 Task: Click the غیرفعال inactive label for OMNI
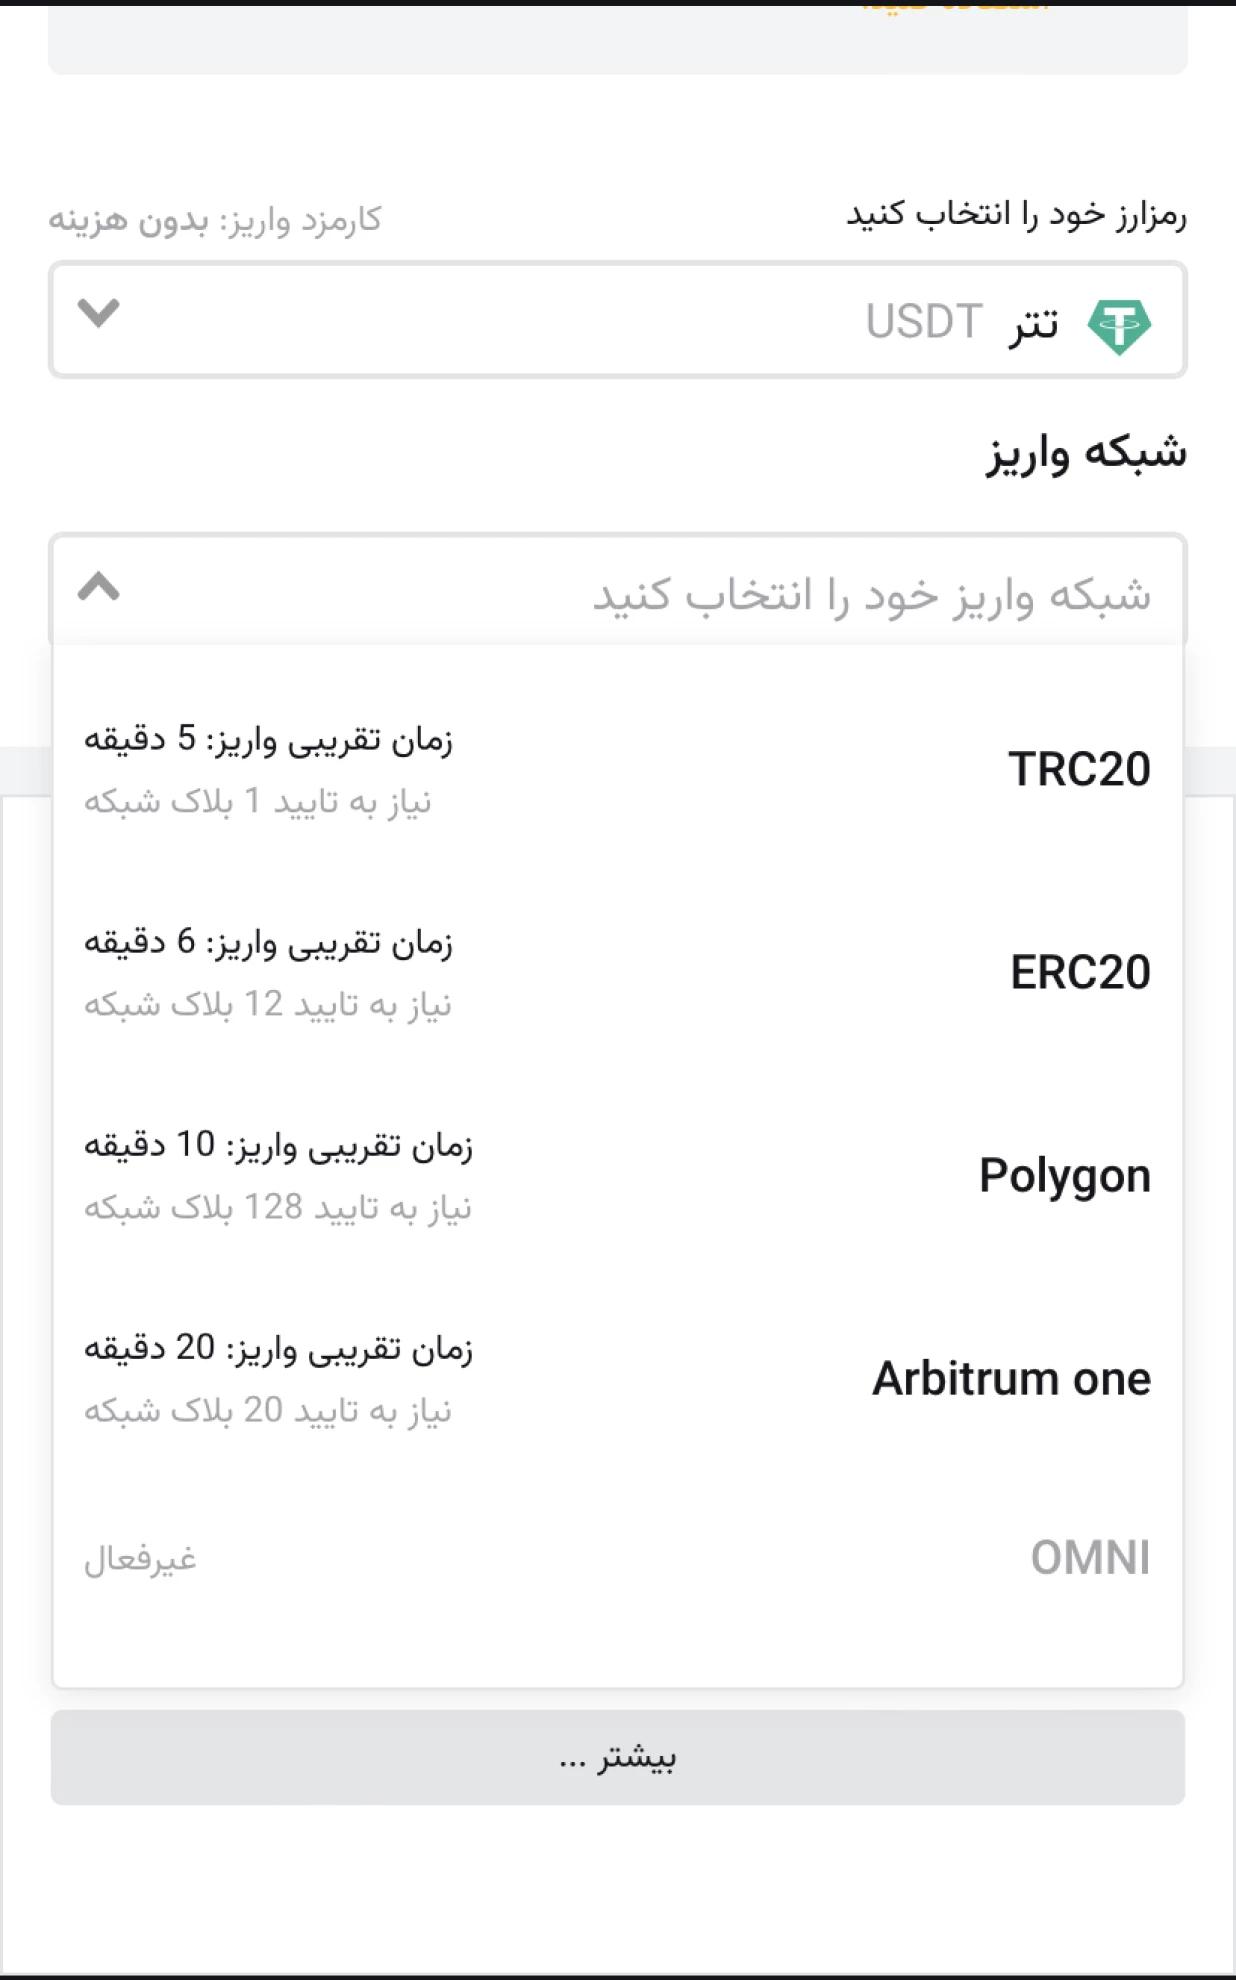pyautogui.click(x=140, y=1559)
